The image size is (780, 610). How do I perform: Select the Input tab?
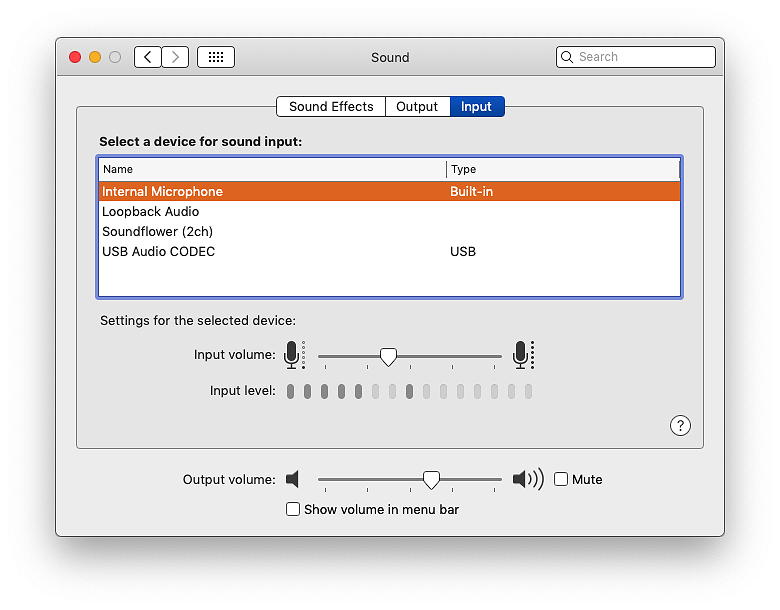pyautogui.click(x=477, y=106)
